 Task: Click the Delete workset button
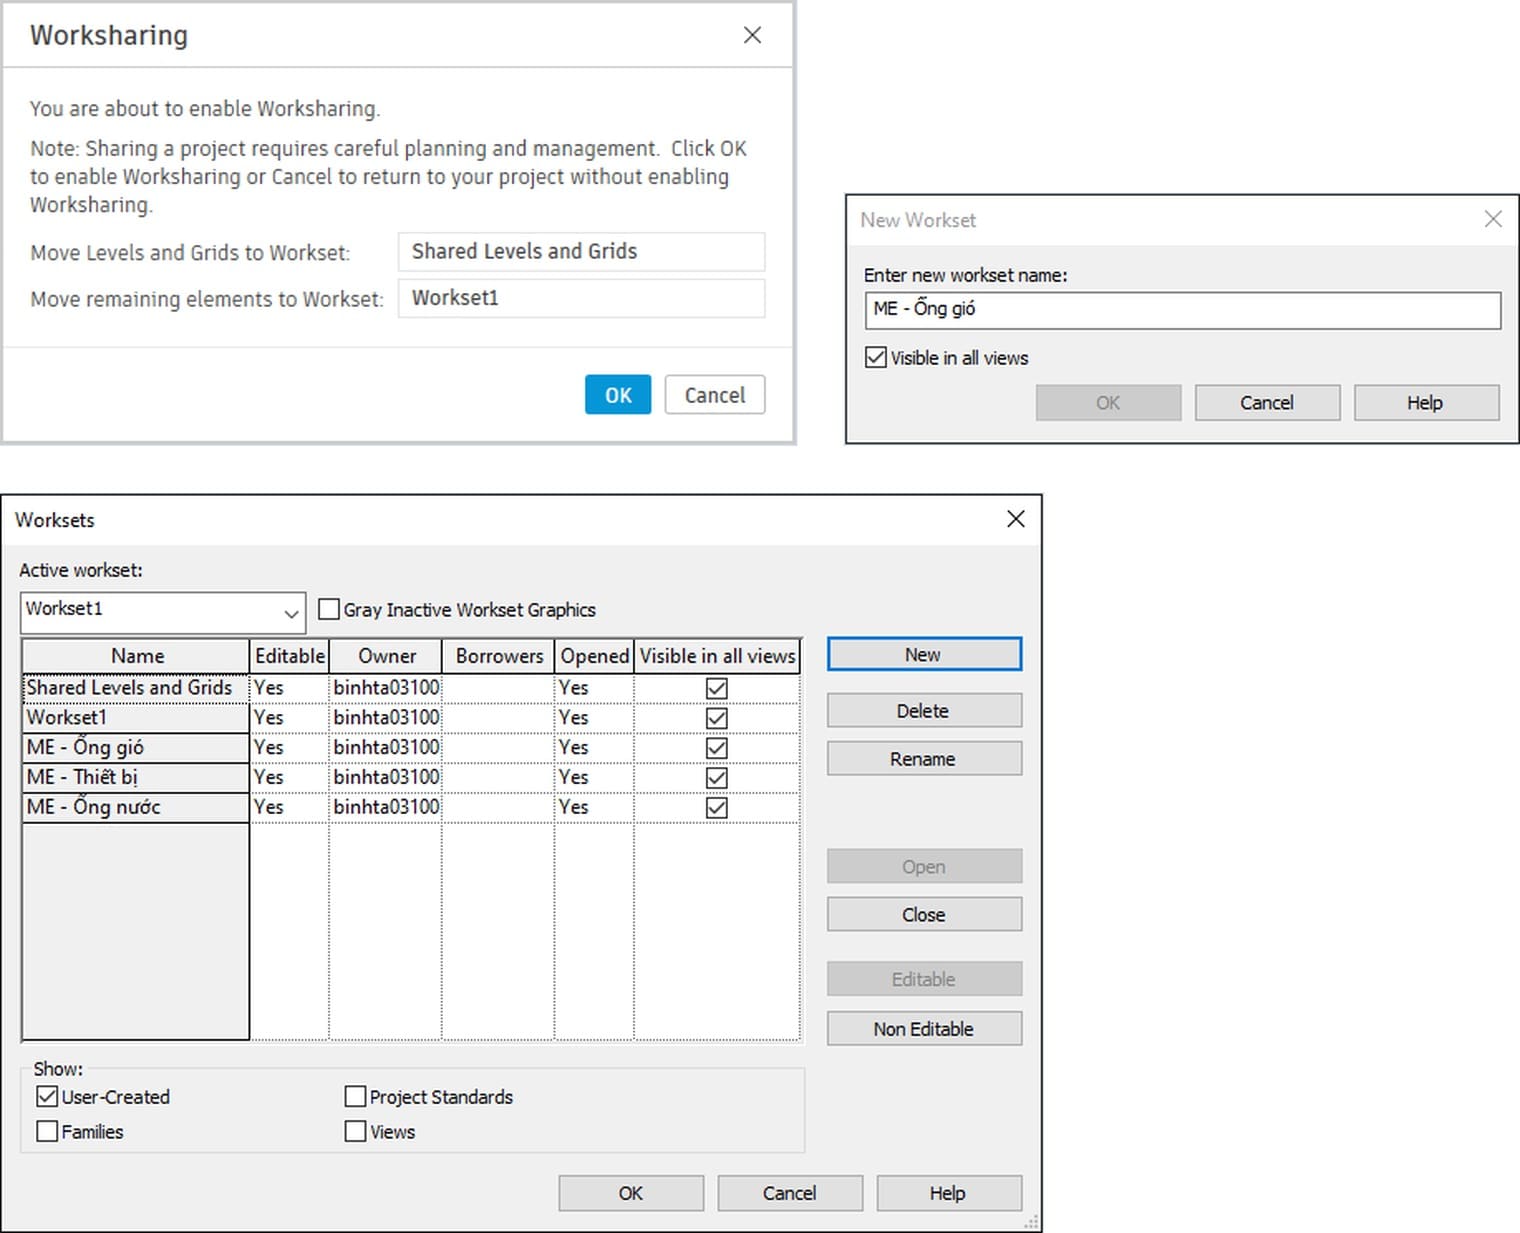click(924, 711)
